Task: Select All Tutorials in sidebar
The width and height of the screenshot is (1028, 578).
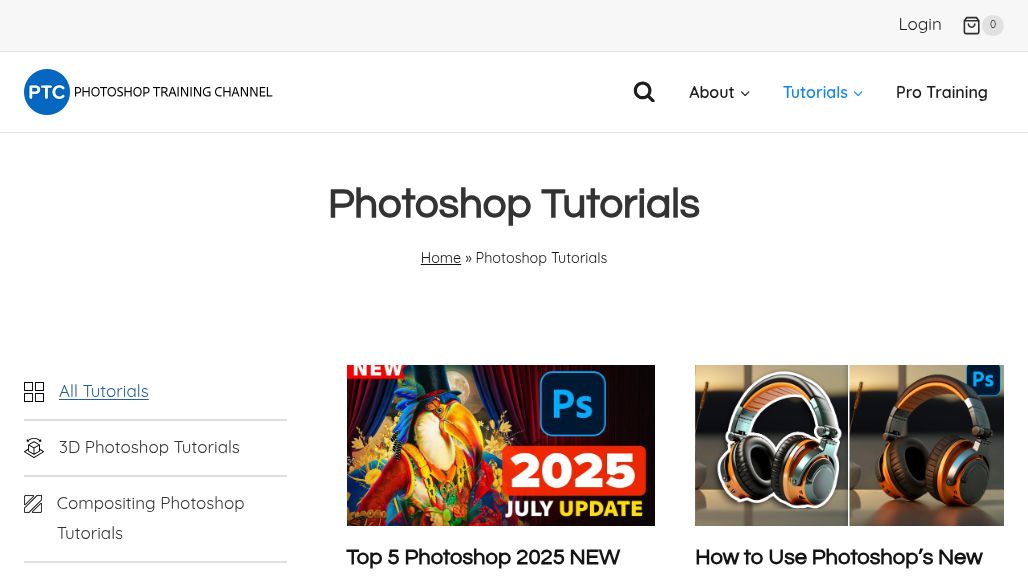Action: coord(104,391)
